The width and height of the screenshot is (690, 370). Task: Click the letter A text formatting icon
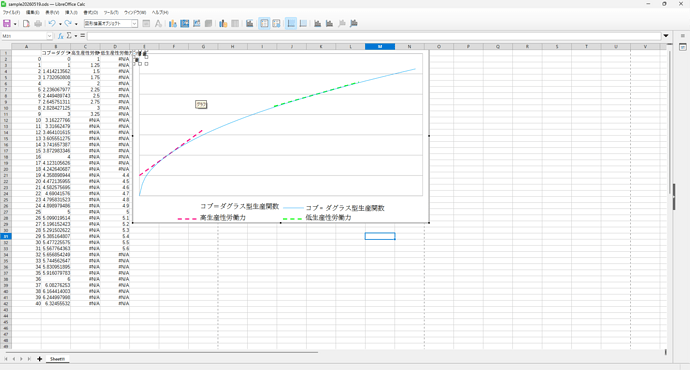point(158,24)
